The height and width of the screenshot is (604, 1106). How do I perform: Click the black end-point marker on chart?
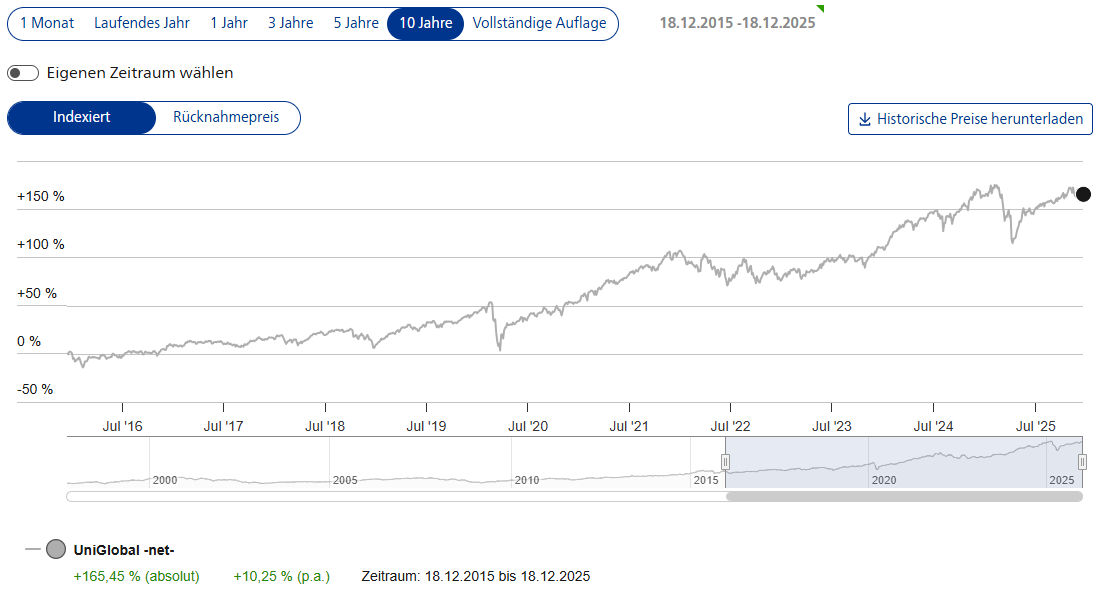(1083, 194)
